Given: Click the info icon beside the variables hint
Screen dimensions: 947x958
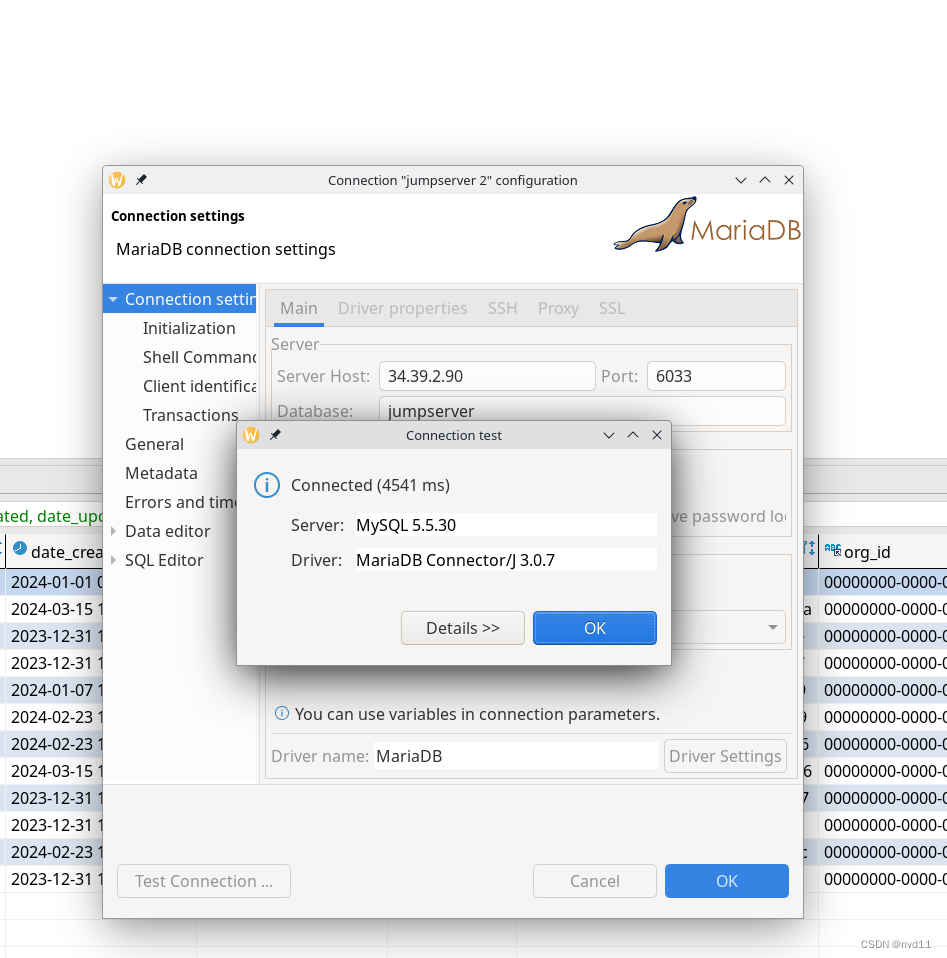Looking at the screenshot, I should click(282, 713).
